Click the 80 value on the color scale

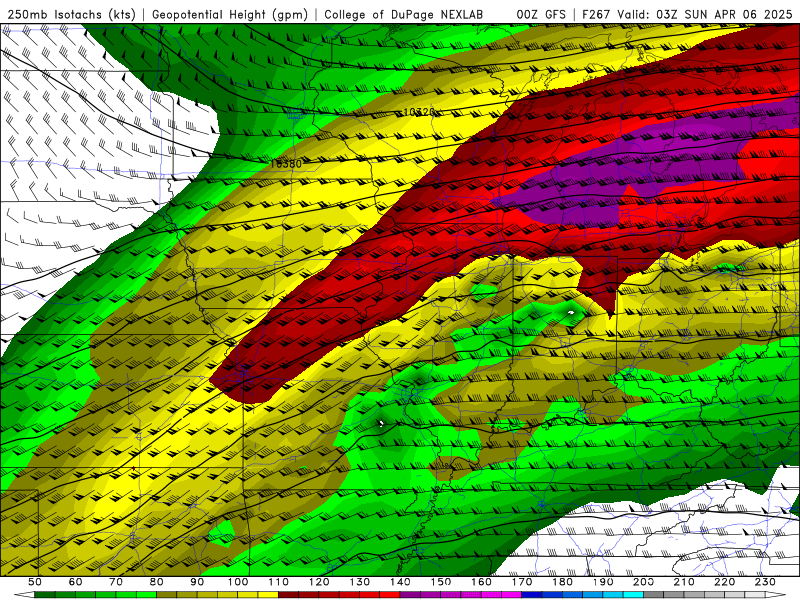click(x=156, y=582)
